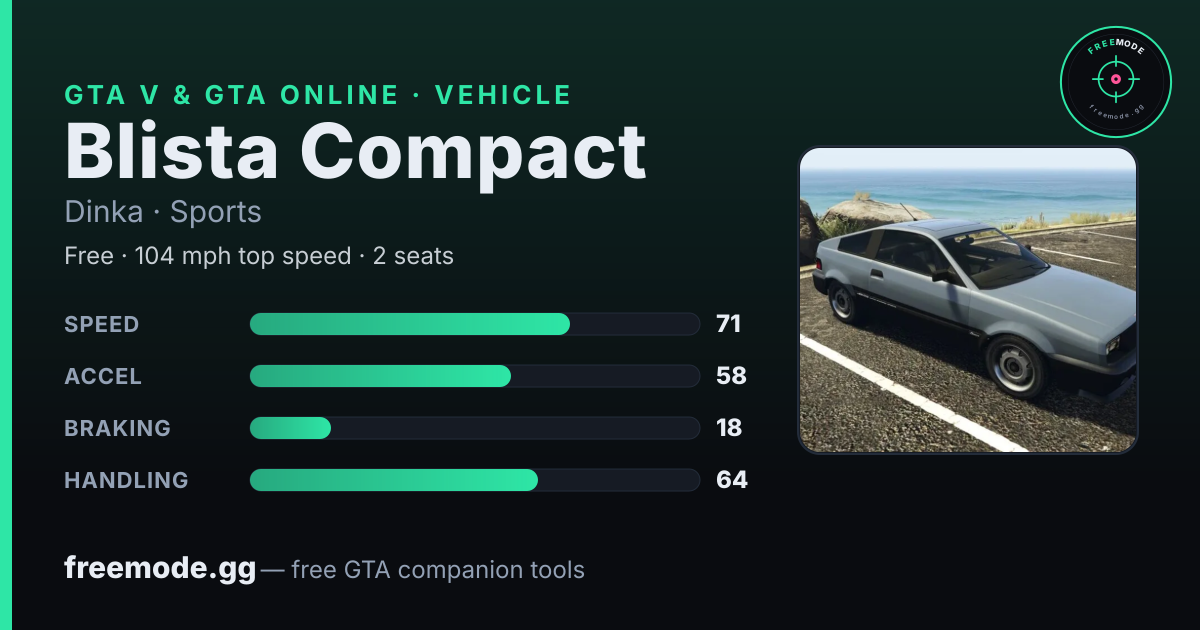1200x630 pixels.
Task: Click the acceleration value 58
Action: [731, 376]
